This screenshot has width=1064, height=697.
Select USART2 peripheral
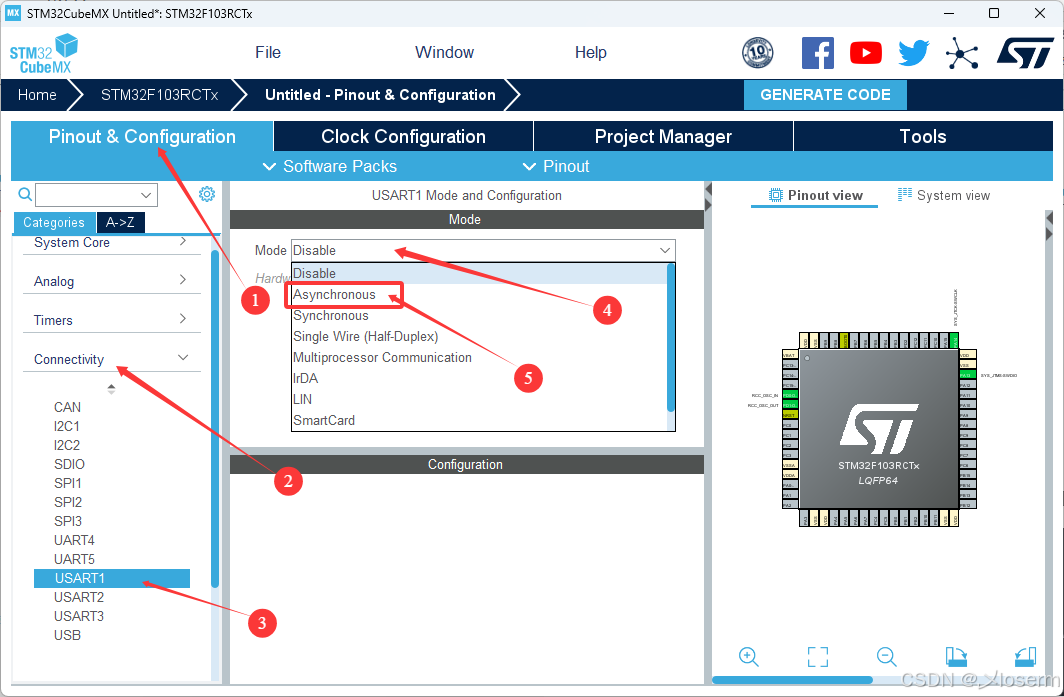pos(79,597)
